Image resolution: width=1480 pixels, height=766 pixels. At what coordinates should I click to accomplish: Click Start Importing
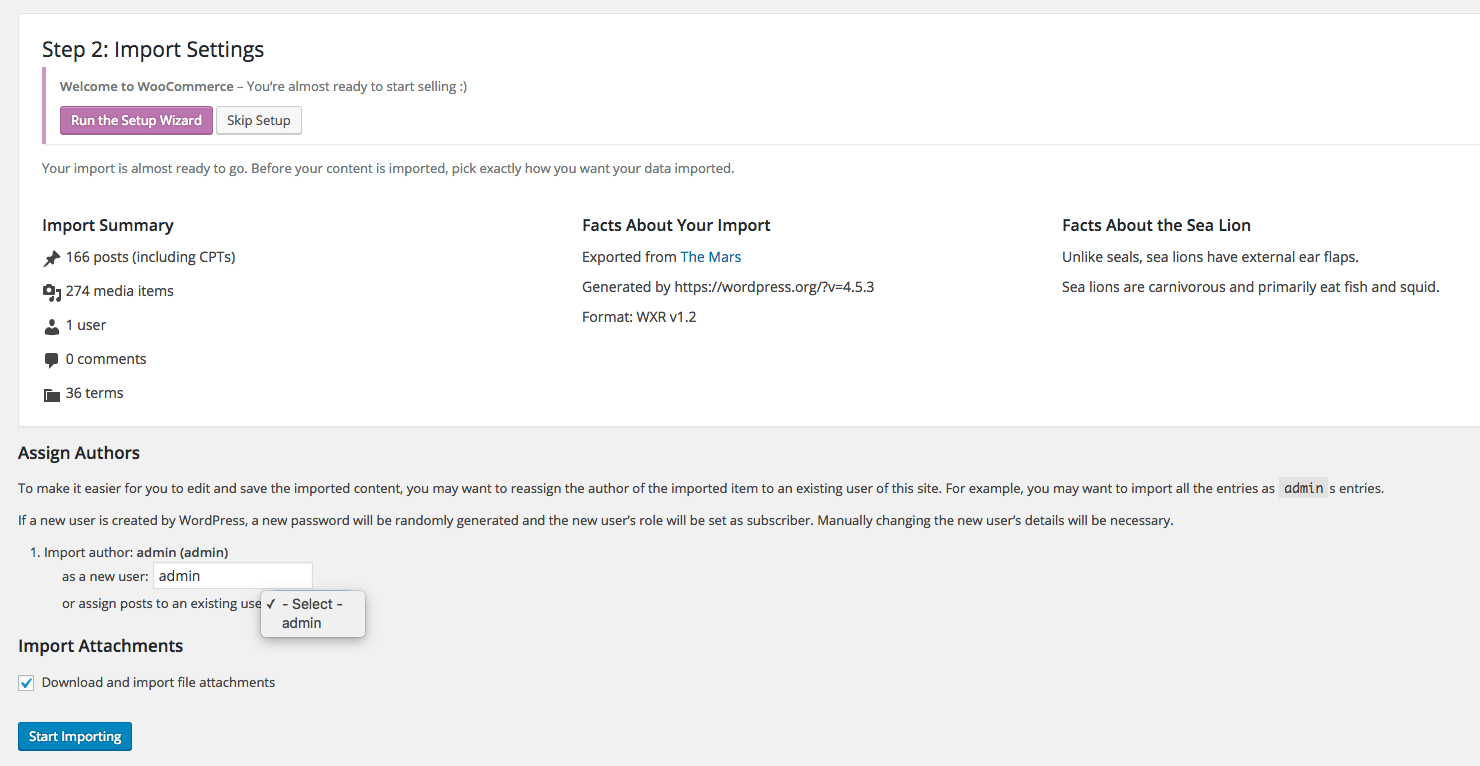click(75, 737)
